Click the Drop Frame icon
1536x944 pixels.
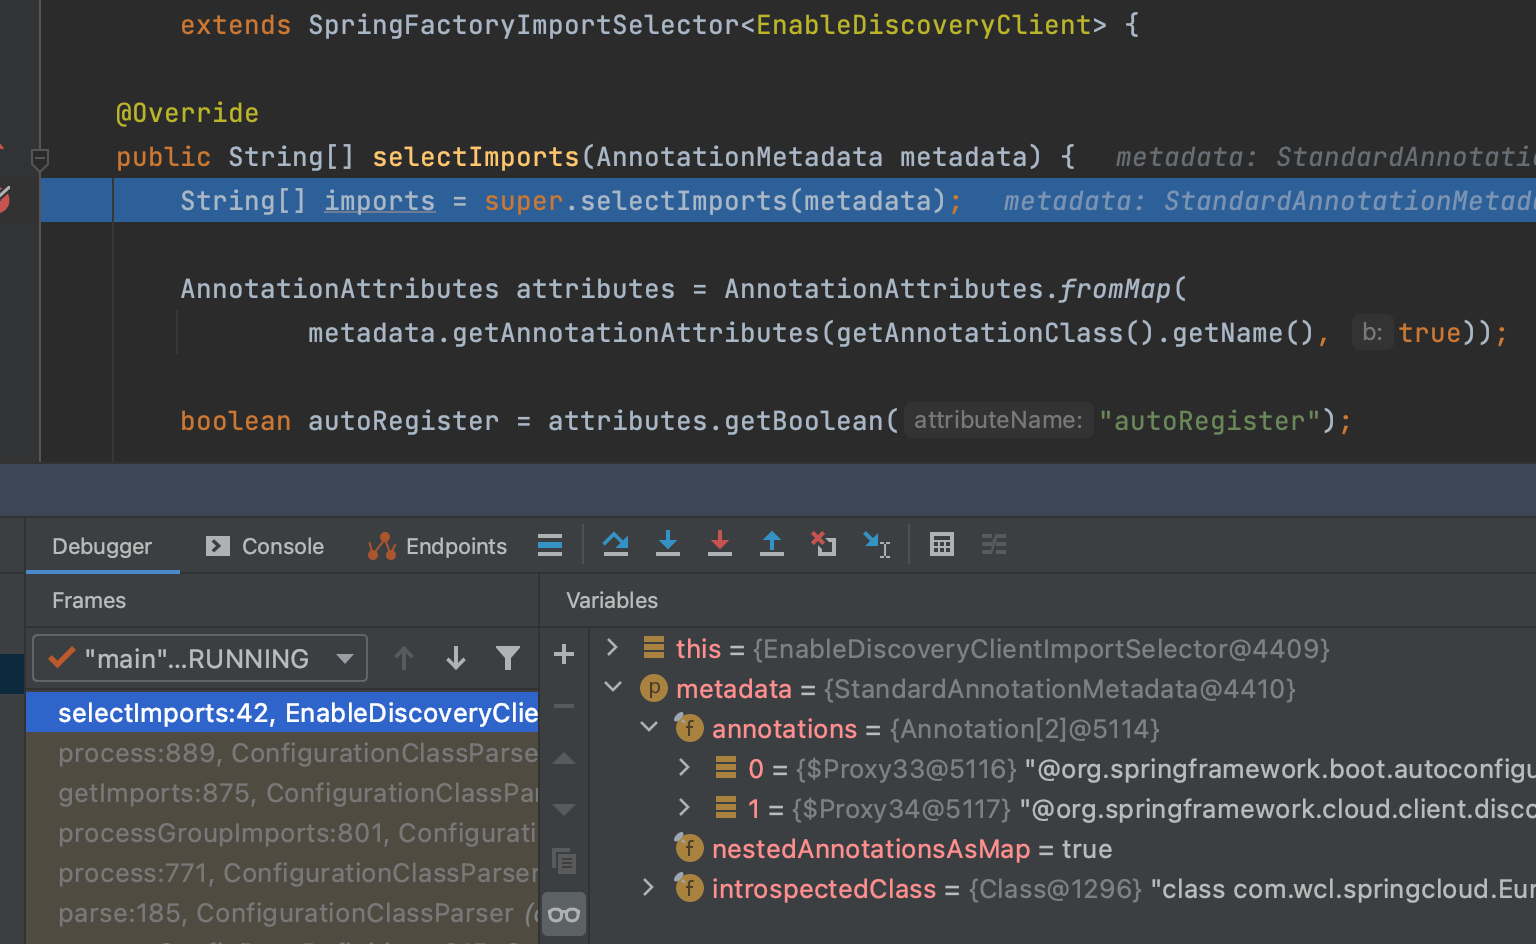click(x=824, y=544)
